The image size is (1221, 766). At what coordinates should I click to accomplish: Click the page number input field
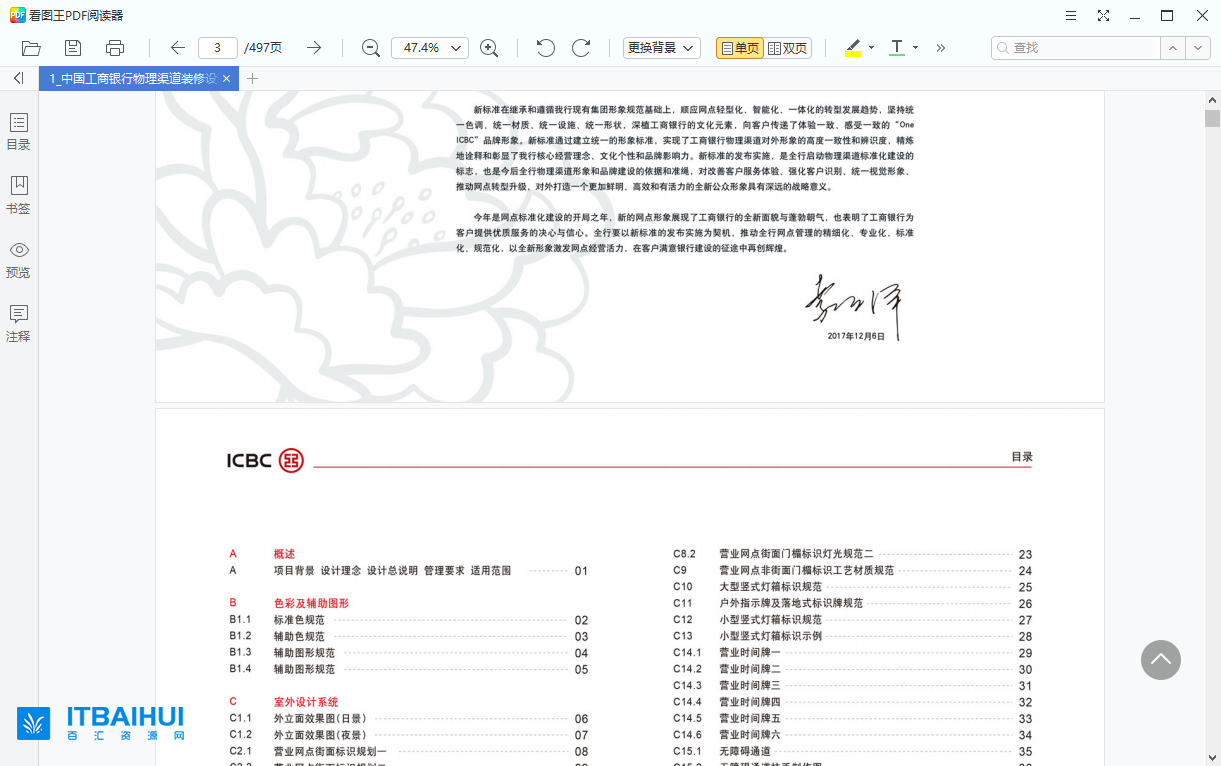point(218,48)
